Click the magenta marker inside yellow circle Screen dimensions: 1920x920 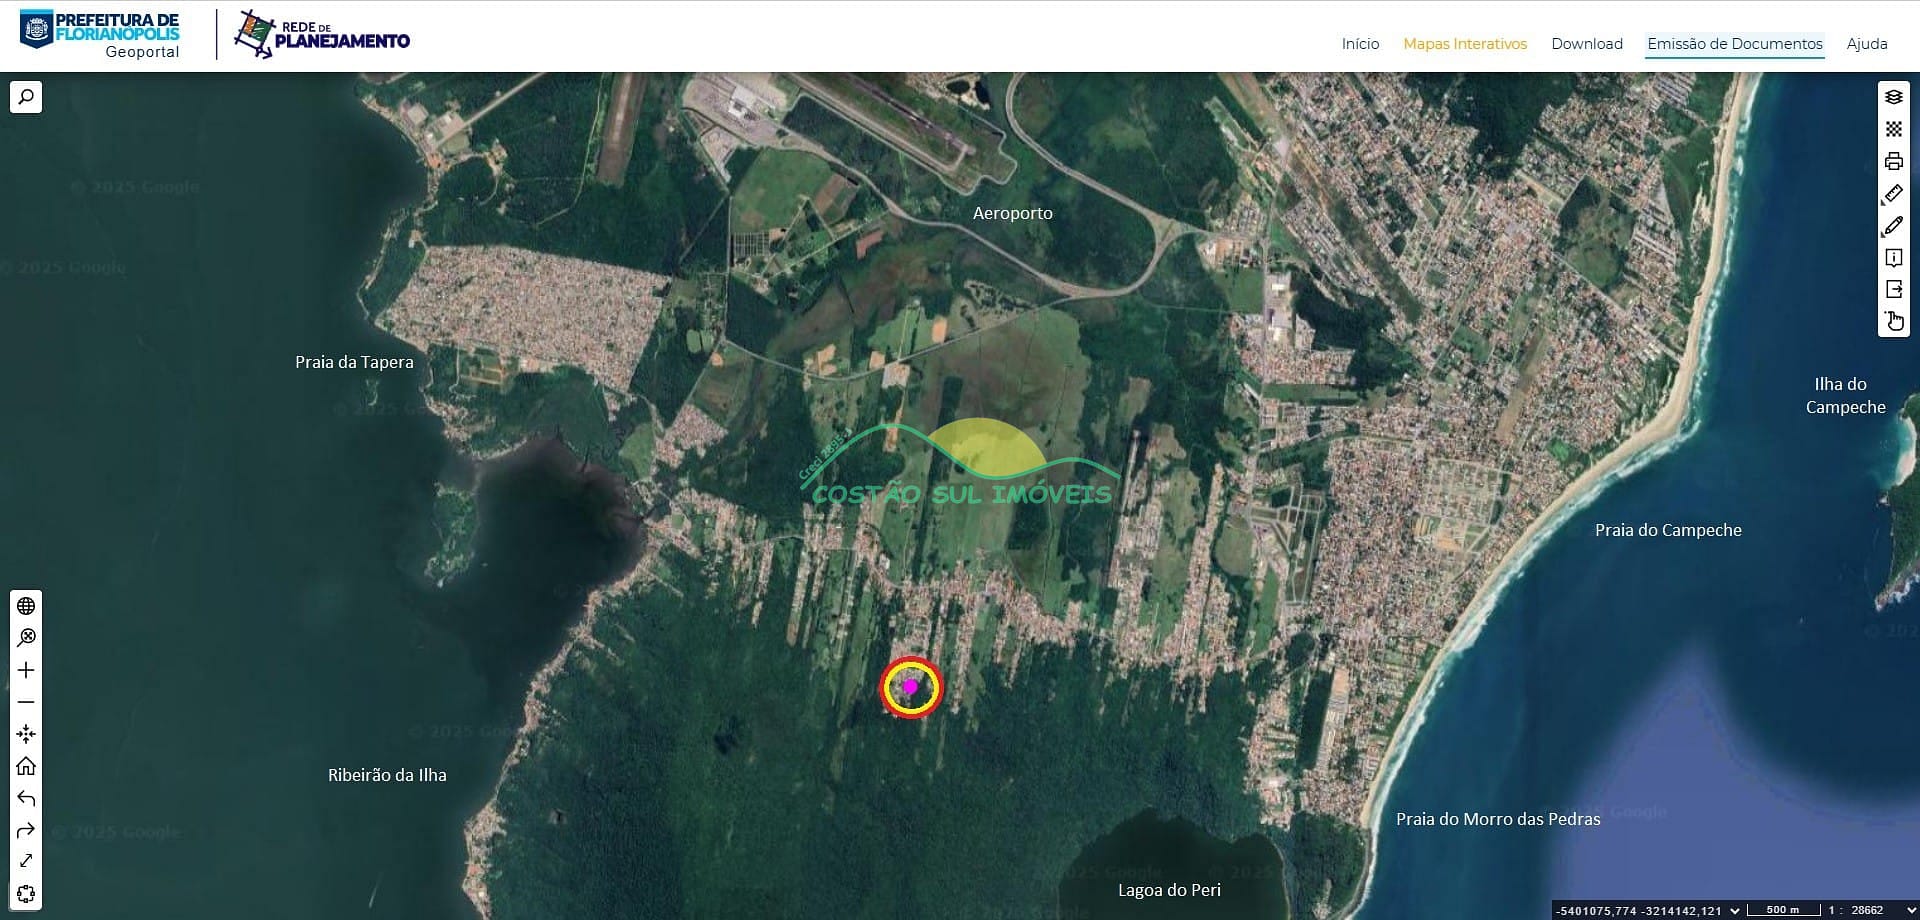point(910,687)
